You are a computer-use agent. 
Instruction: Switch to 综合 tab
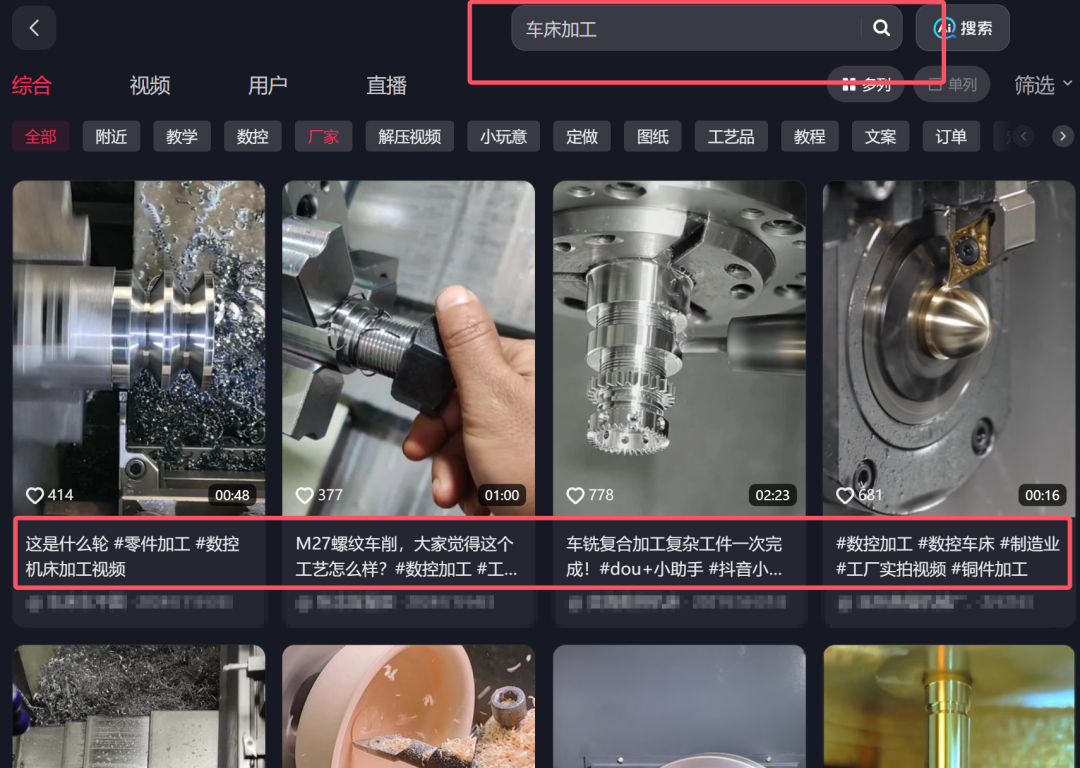click(32, 85)
